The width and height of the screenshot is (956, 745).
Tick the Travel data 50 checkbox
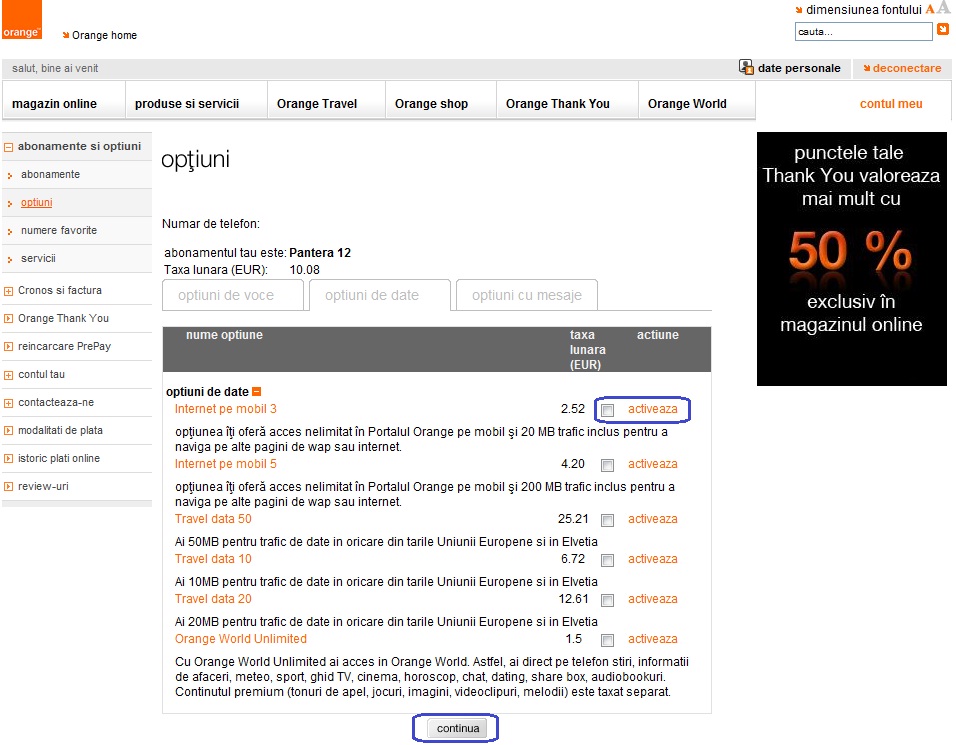click(x=607, y=520)
